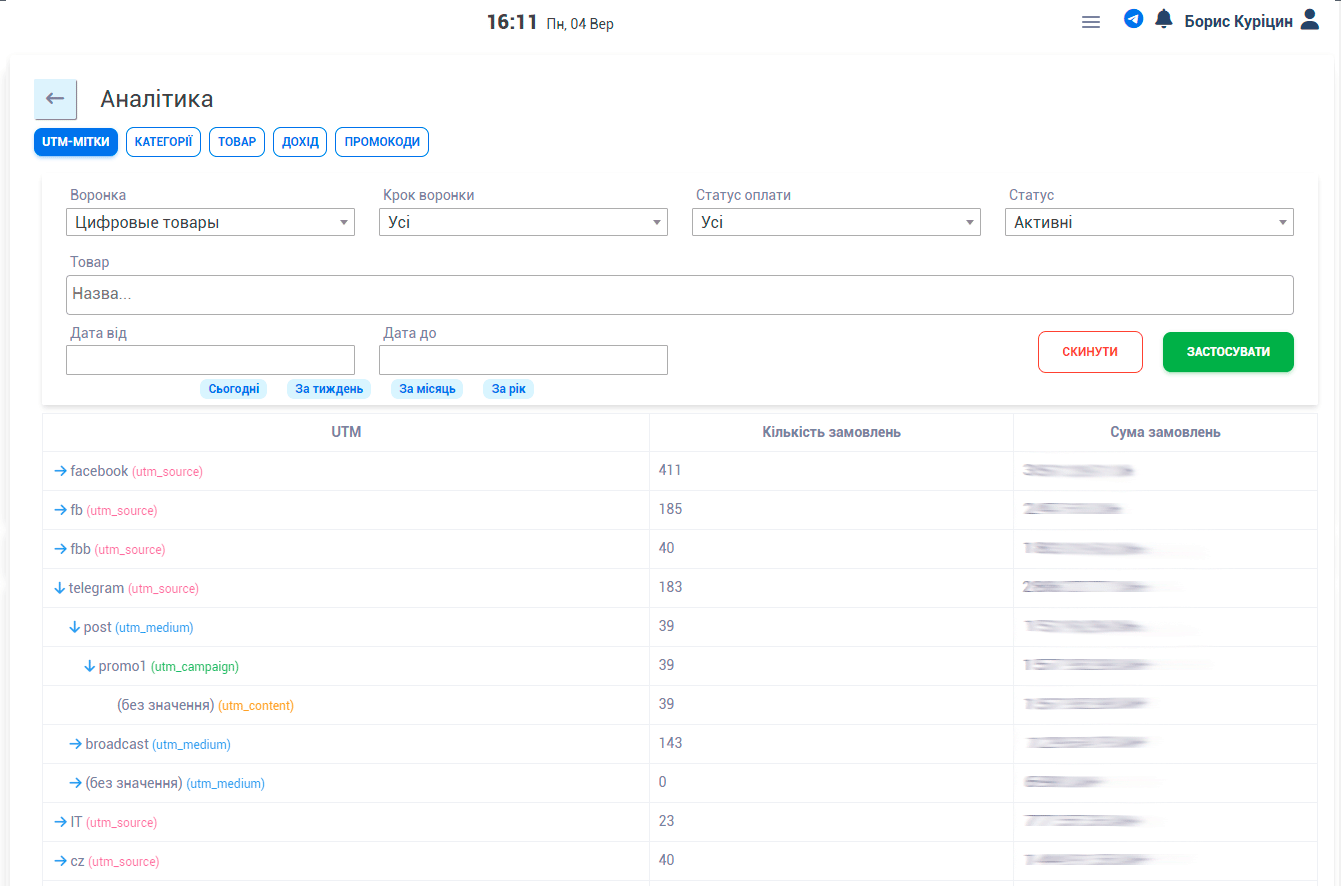
Task: Click the Товар name input field
Action: (x=680, y=295)
